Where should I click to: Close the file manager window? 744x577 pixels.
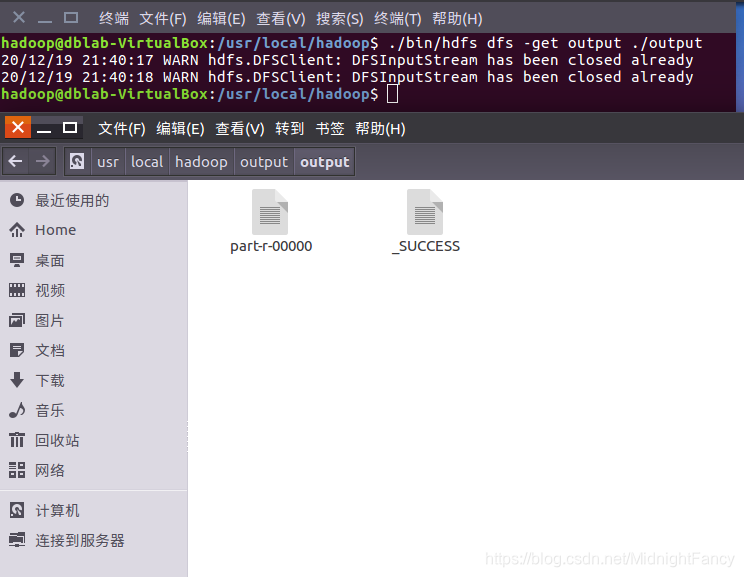[18, 127]
